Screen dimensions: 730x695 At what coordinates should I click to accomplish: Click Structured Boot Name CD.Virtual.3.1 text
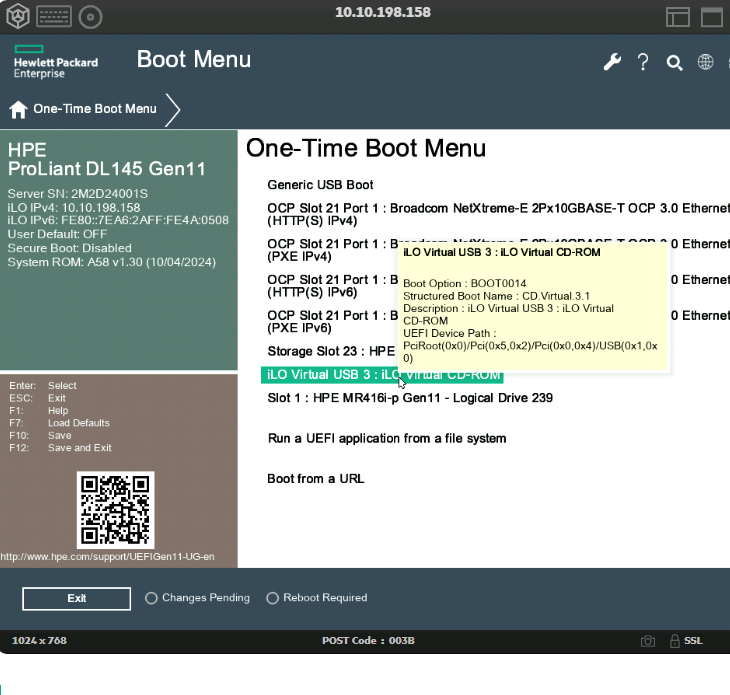point(496,296)
